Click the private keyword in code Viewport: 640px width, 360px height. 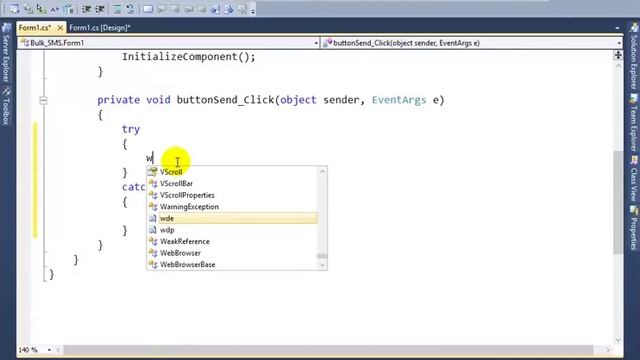click(x=118, y=100)
